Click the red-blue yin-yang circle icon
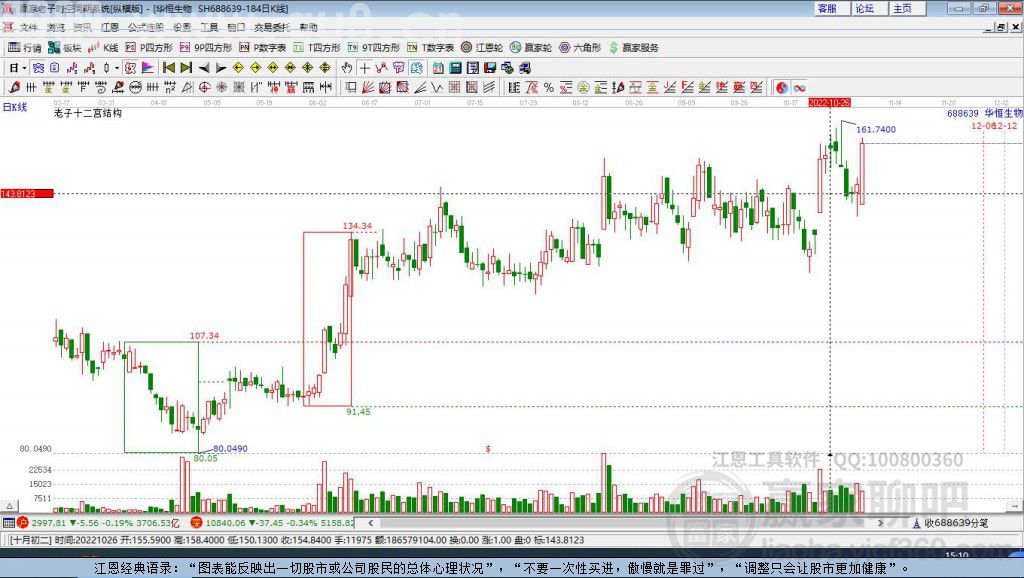The height and width of the screenshot is (578, 1024). 781,88
